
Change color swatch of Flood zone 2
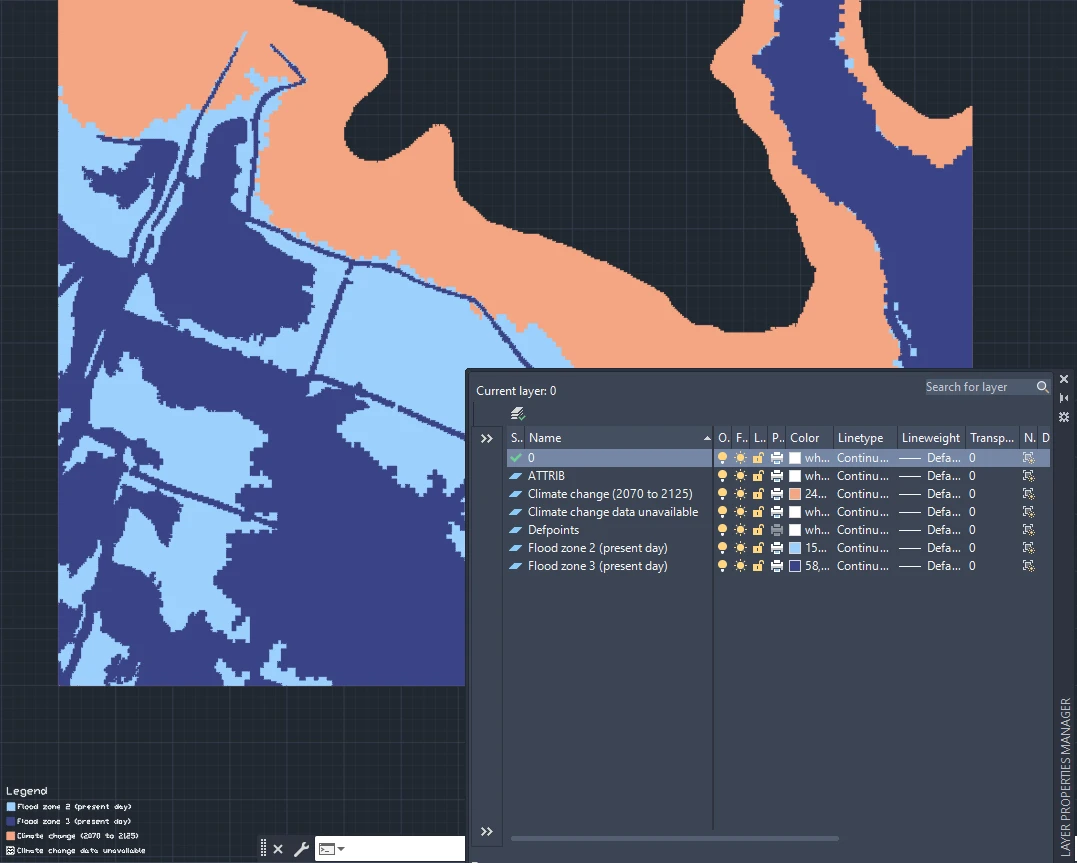[795, 548]
